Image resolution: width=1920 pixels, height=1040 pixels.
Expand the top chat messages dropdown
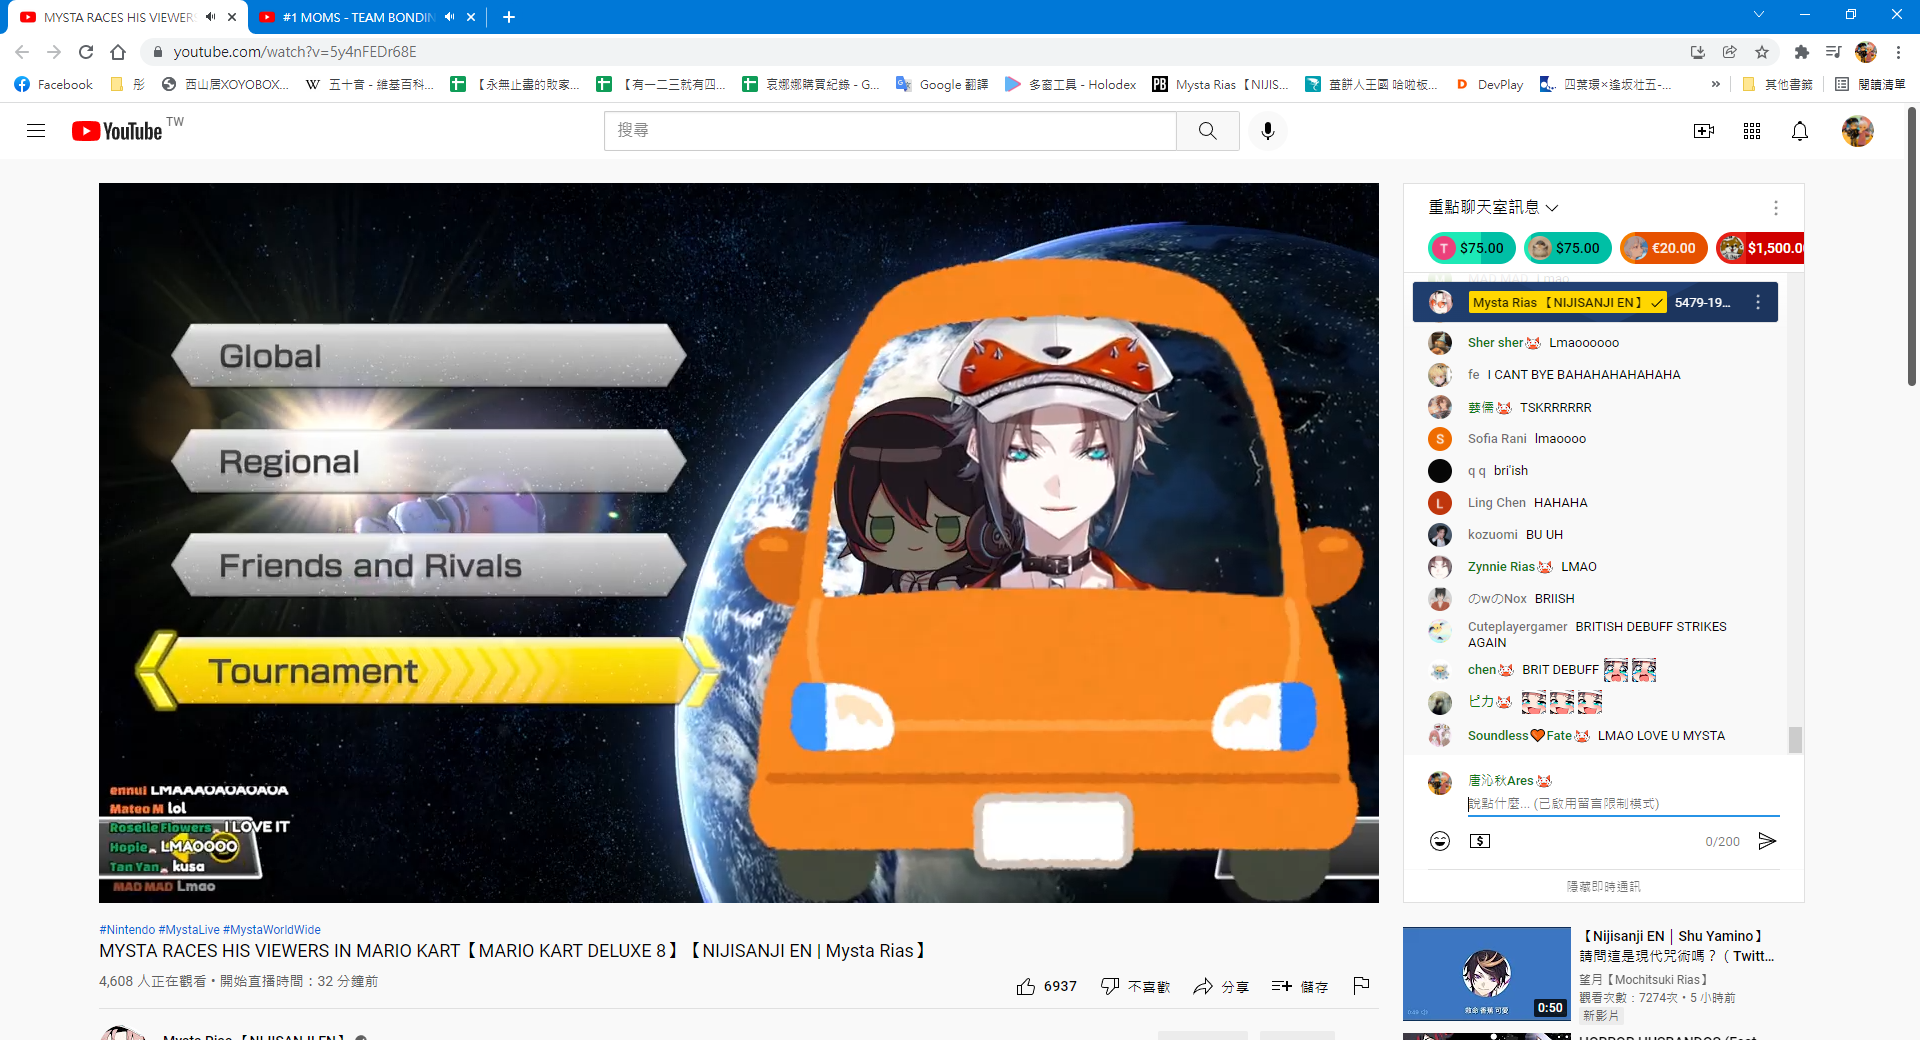point(1493,207)
